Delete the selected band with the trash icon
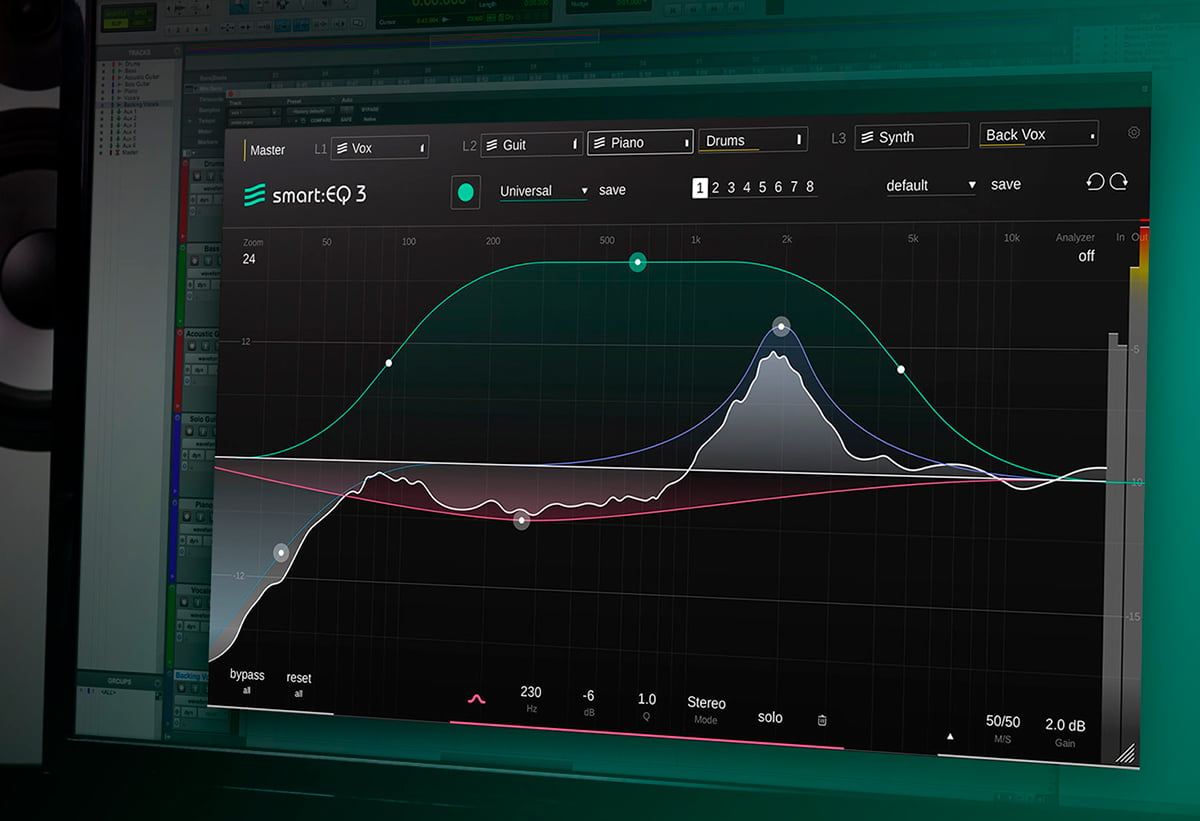The height and width of the screenshot is (821, 1200). pos(822,720)
